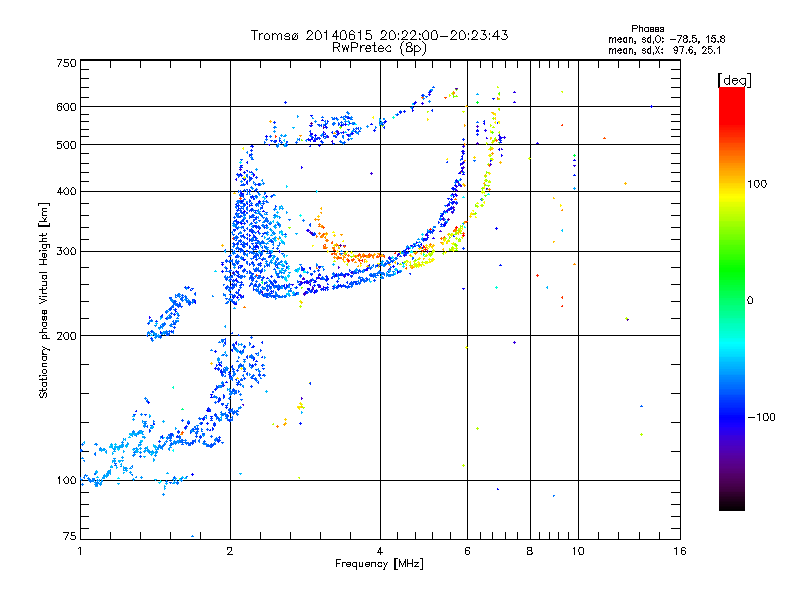This screenshot has height=600, width=800.
Task: Click the '[deg]' colorbar label
Action: [x=734, y=80]
